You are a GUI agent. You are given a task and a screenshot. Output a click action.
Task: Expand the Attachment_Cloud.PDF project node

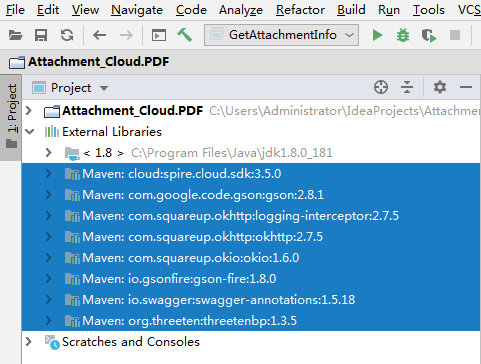(x=29, y=110)
